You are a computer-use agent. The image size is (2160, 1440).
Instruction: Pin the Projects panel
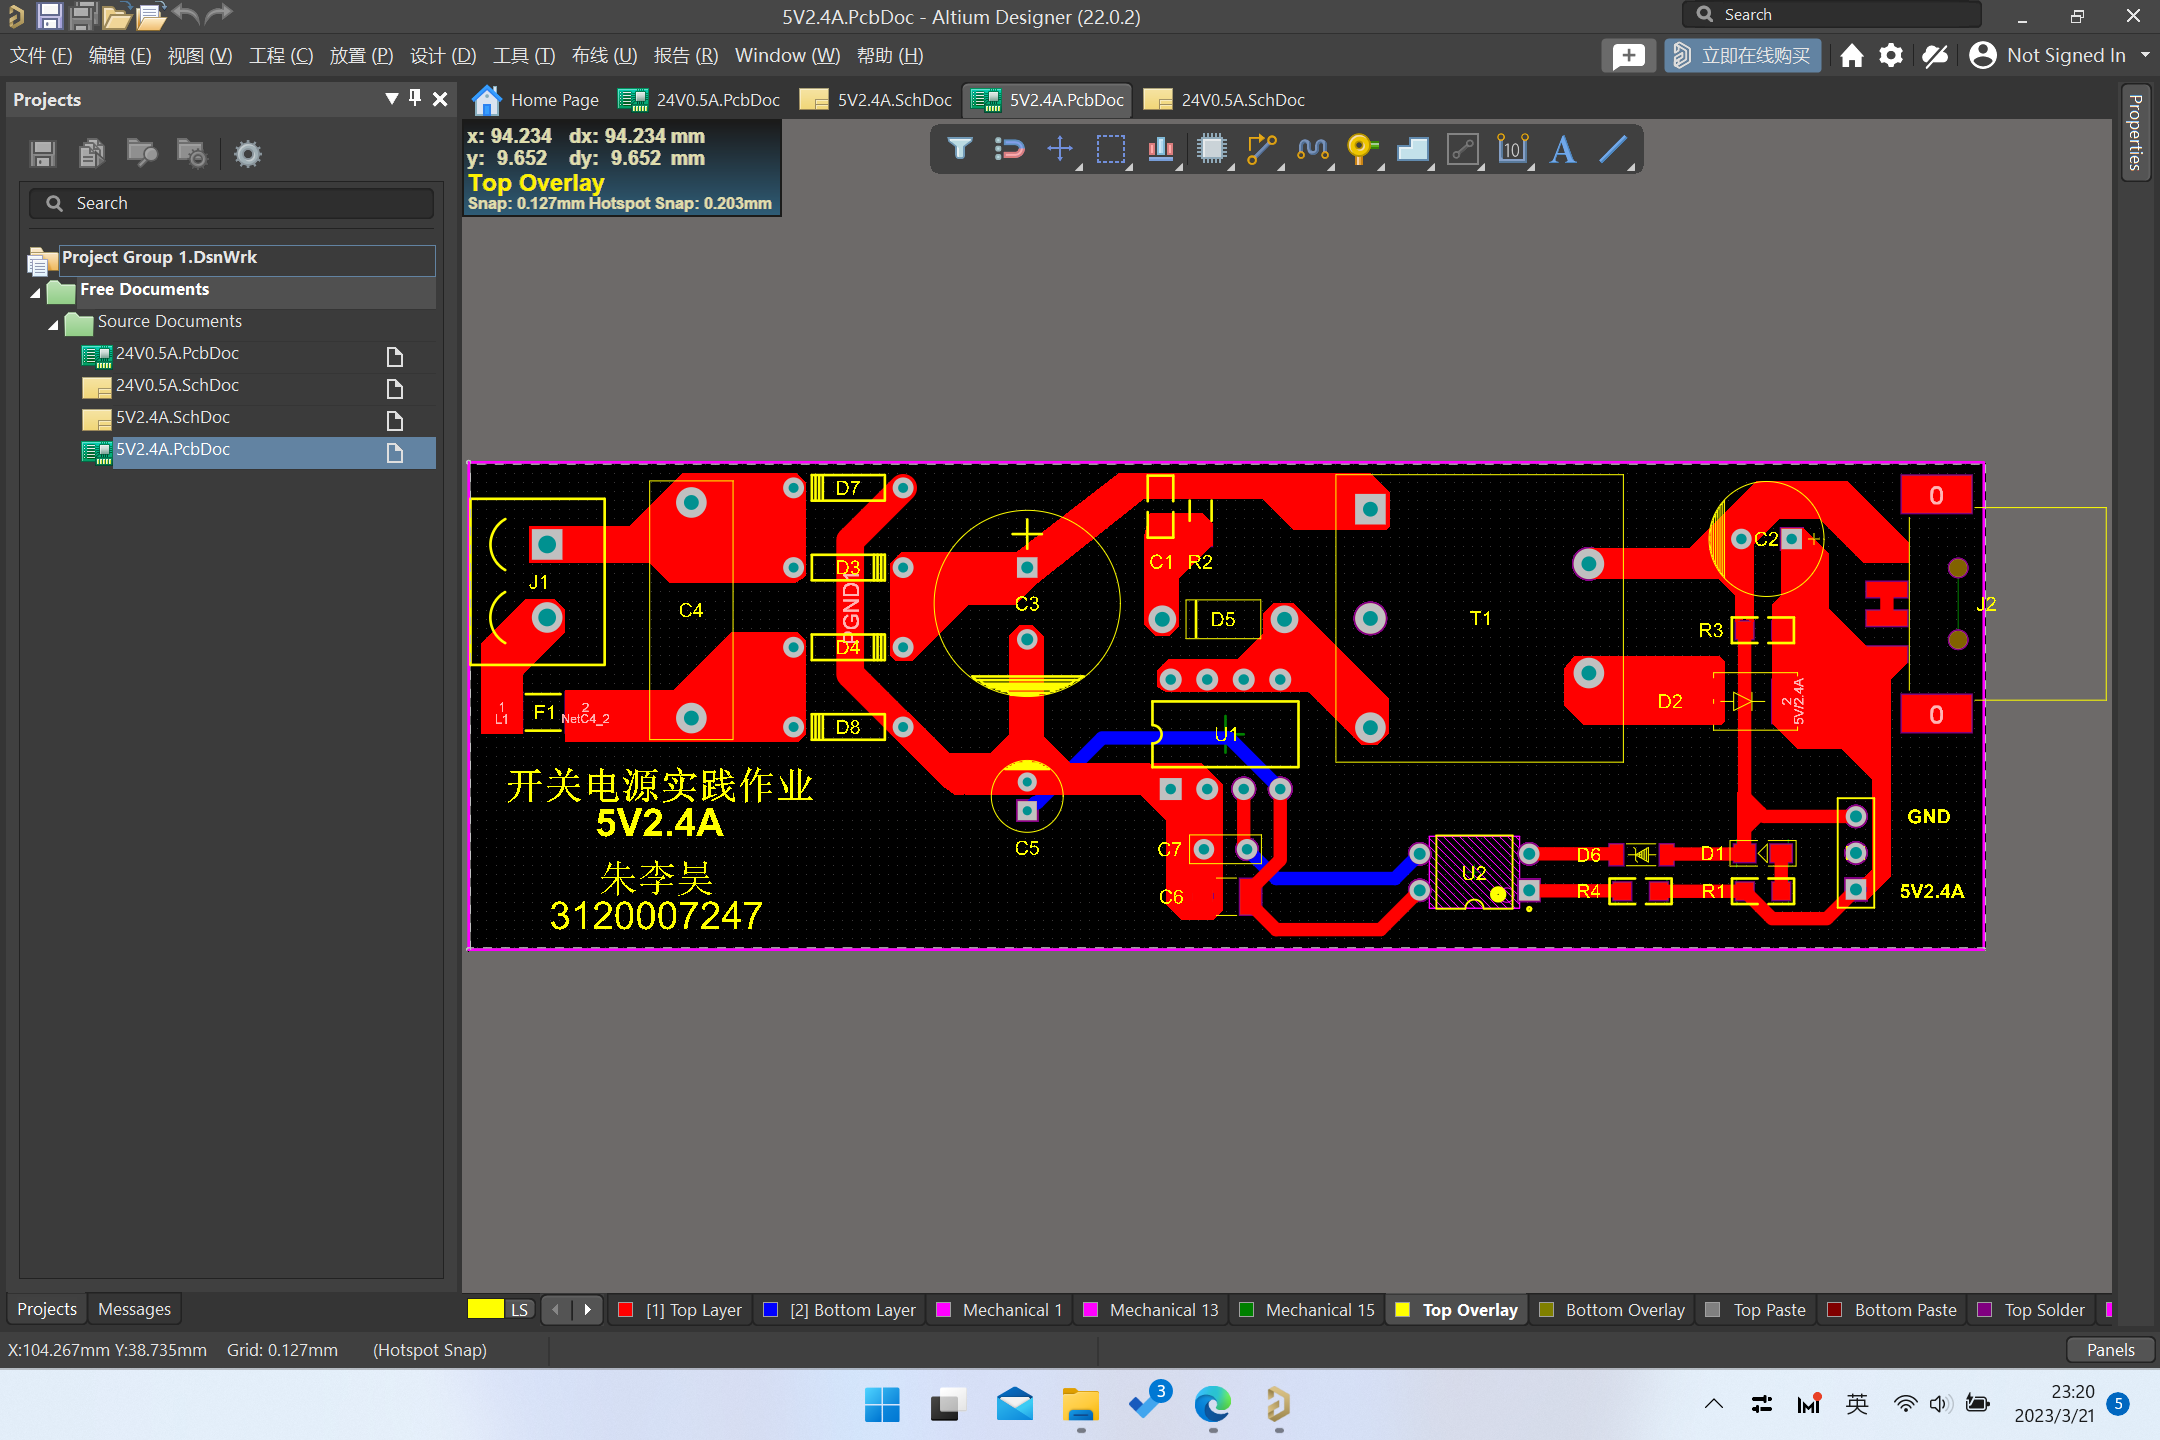tap(415, 98)
